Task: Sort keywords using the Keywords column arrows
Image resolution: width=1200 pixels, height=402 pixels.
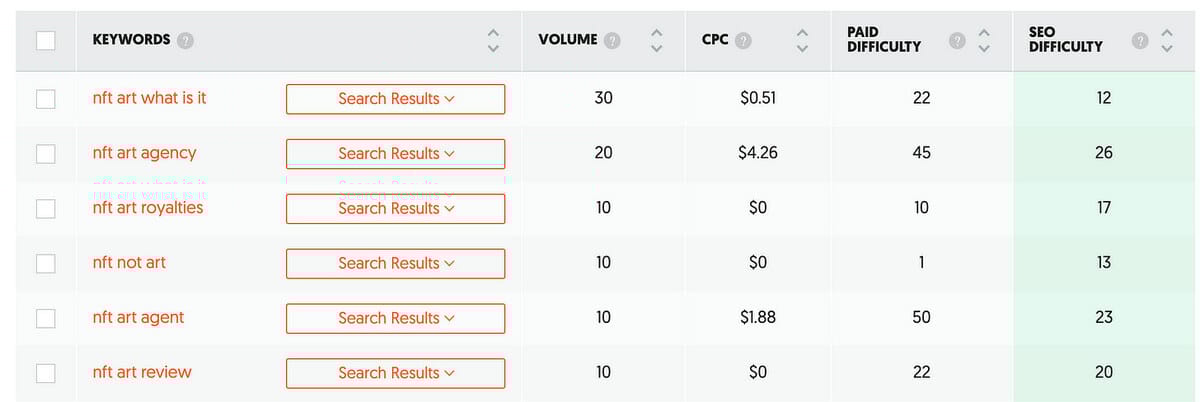Action: 492,40
